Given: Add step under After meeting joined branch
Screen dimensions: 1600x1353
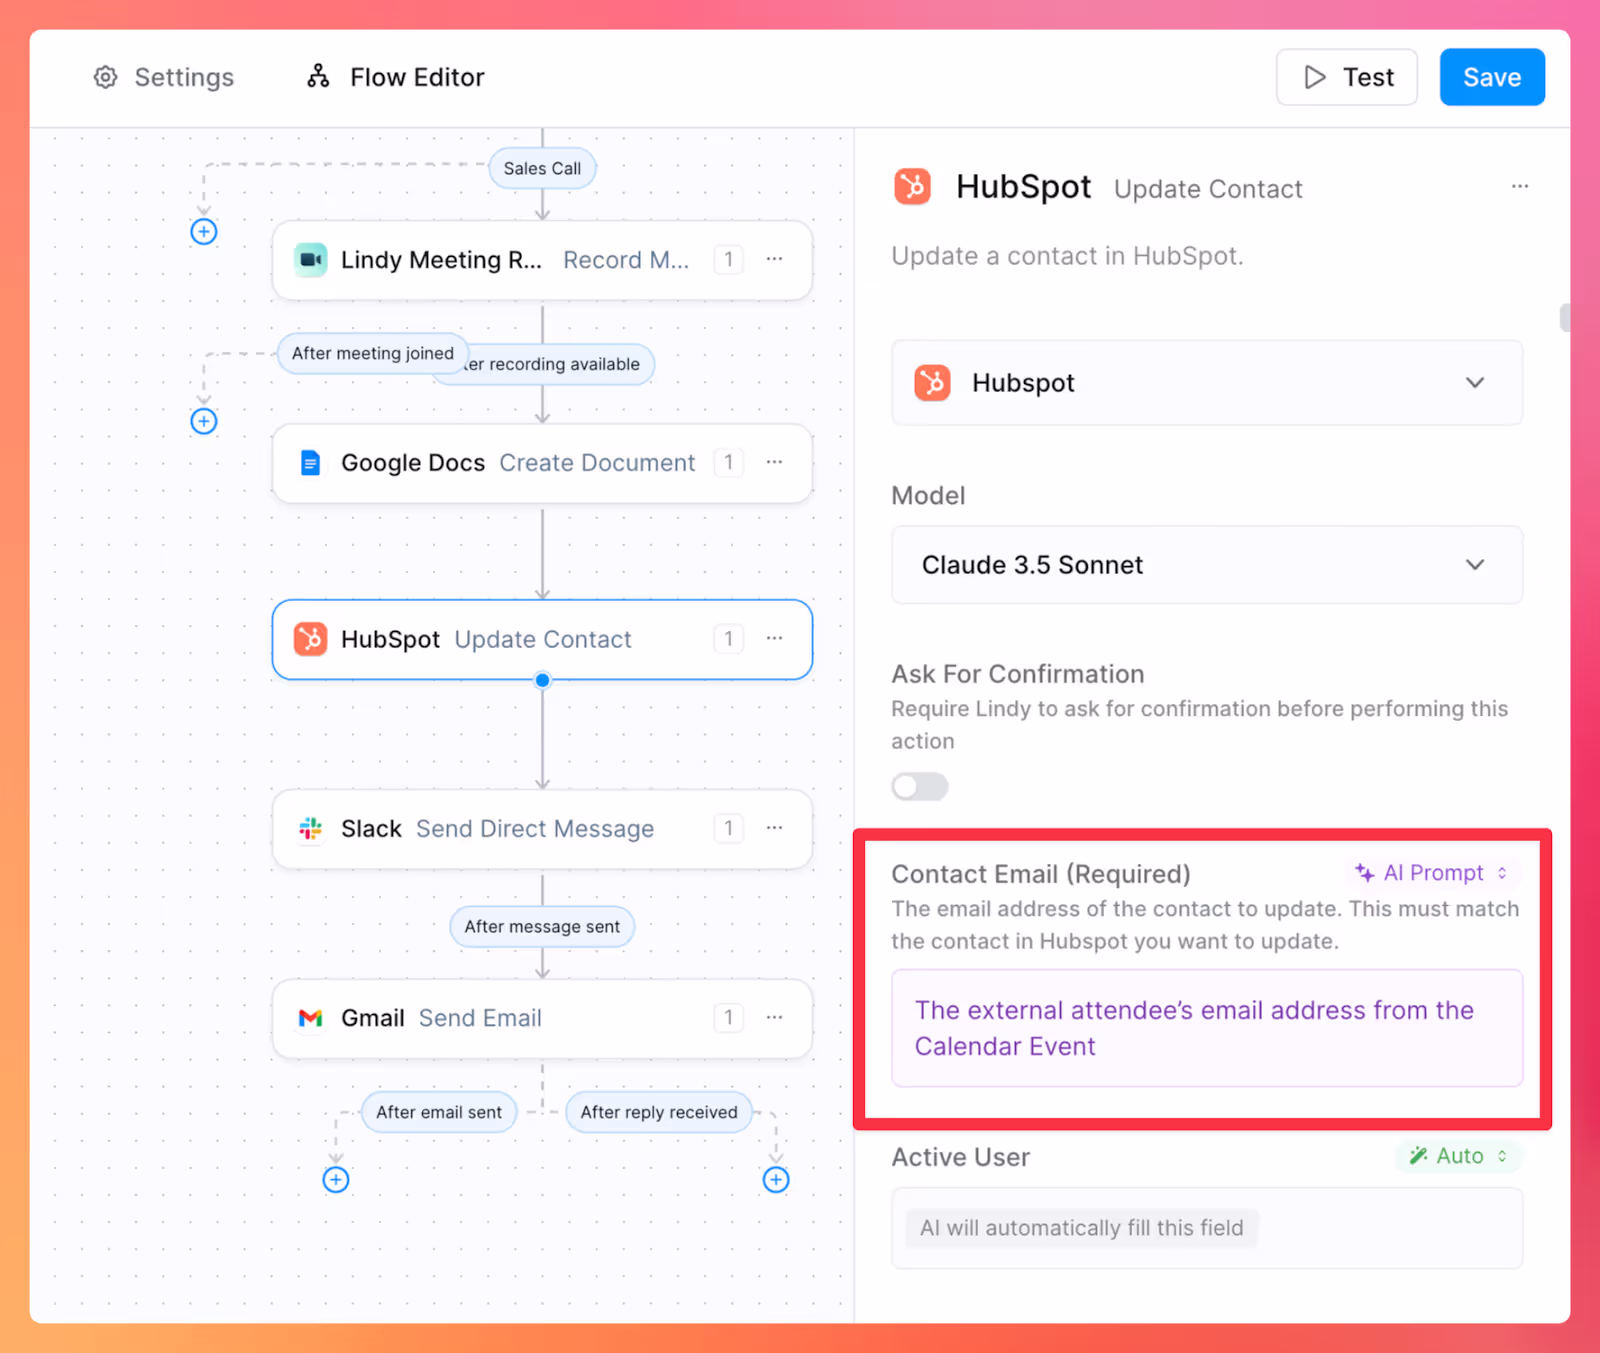Looking at the screenshot, I should 204,421.
